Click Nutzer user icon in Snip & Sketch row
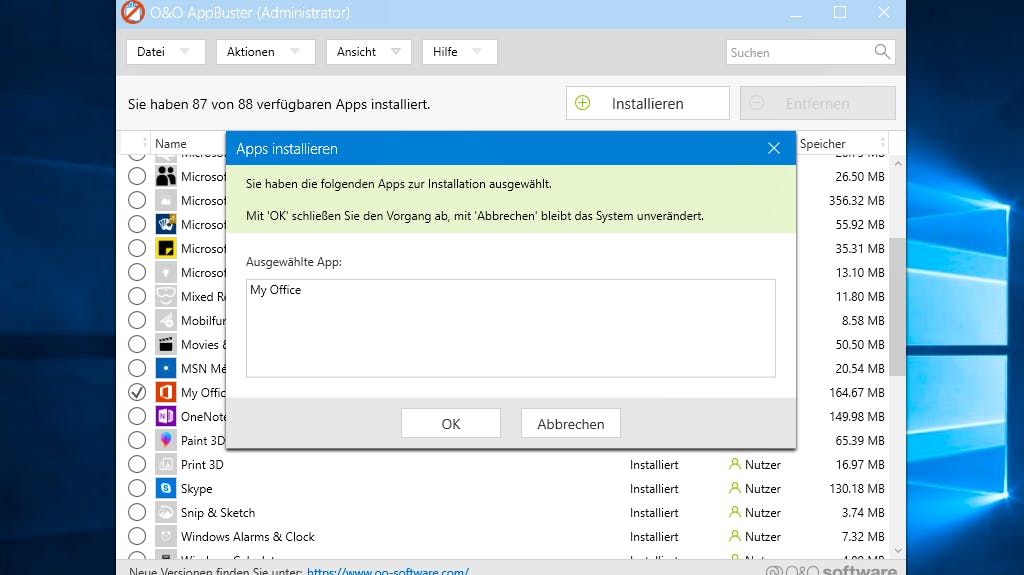This screenshot has height=575, width=1024. click(x=735, y=512)
